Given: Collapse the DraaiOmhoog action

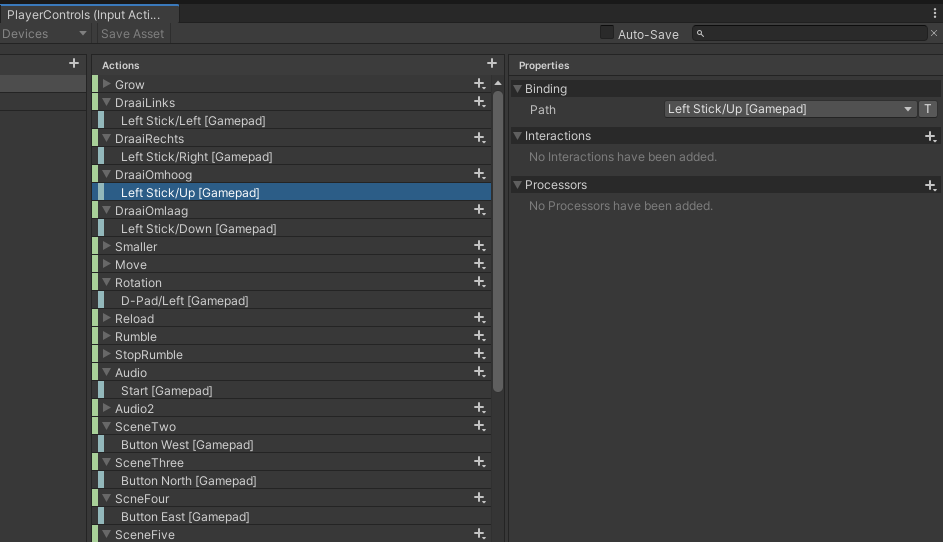Looking at the screenshot, I should (x=107, y=174).
